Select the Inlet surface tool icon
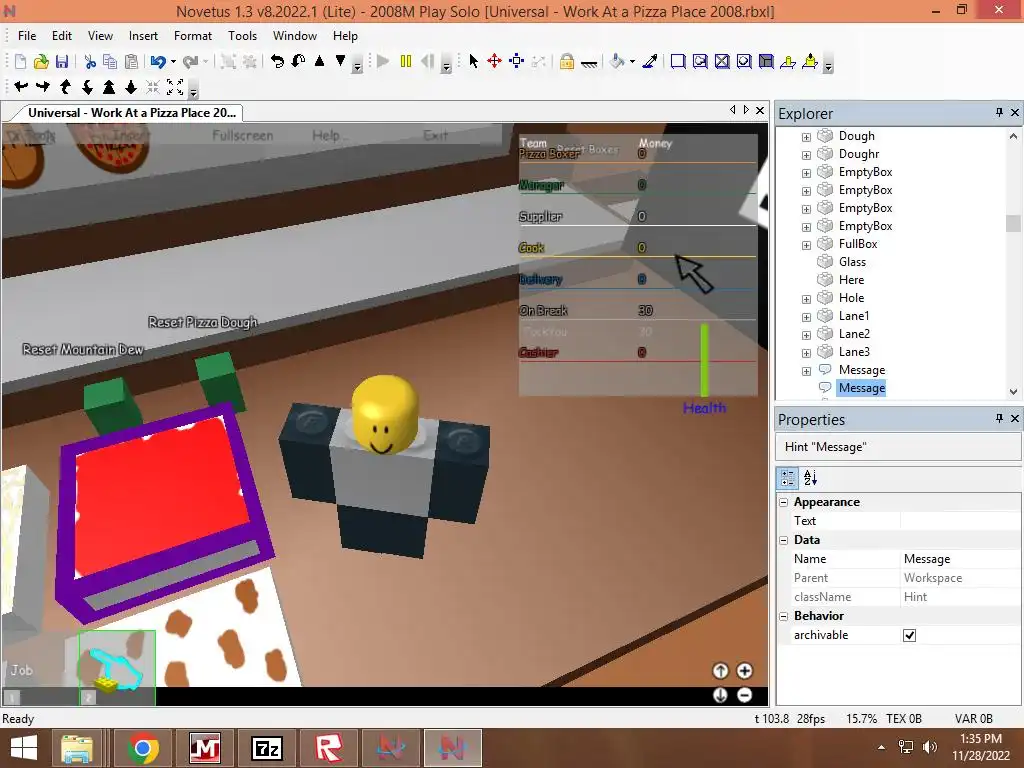 tap(766, 61)
